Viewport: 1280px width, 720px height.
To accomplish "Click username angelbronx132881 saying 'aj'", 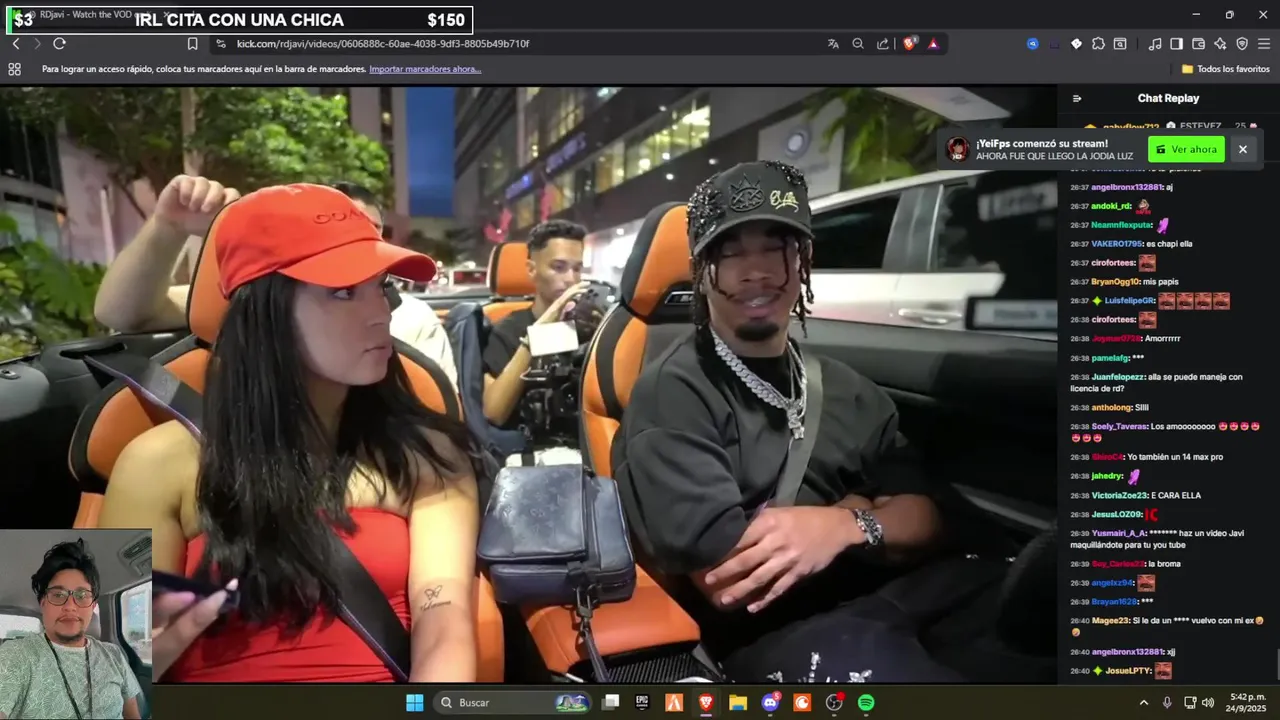I will pyautogui.click(x=1127, y=187).
